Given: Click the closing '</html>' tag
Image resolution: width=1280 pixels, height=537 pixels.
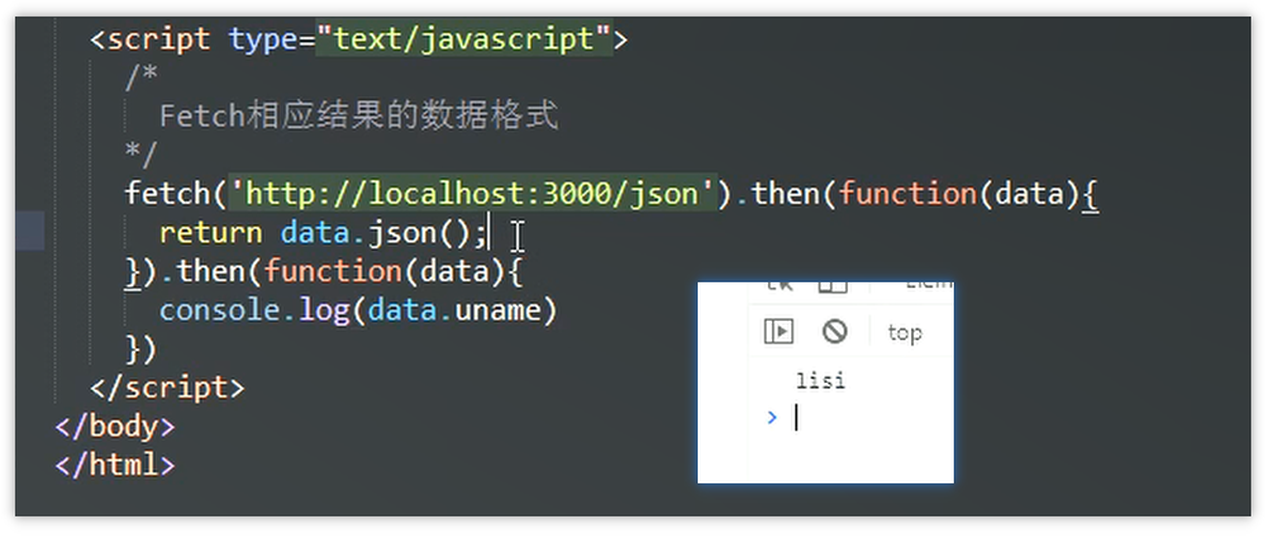Looking at the screenshot, I should click(x=115, y=465).
